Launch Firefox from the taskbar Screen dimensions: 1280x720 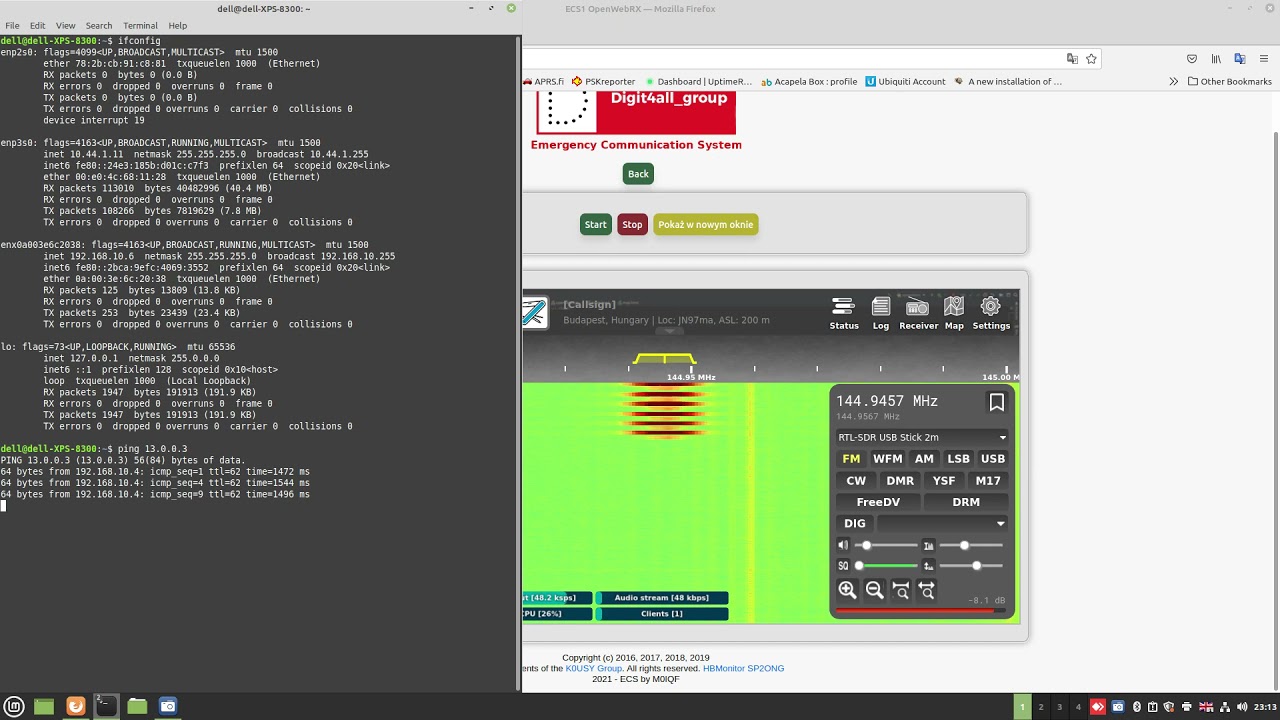pyautogui.click(x=75, y=706)
